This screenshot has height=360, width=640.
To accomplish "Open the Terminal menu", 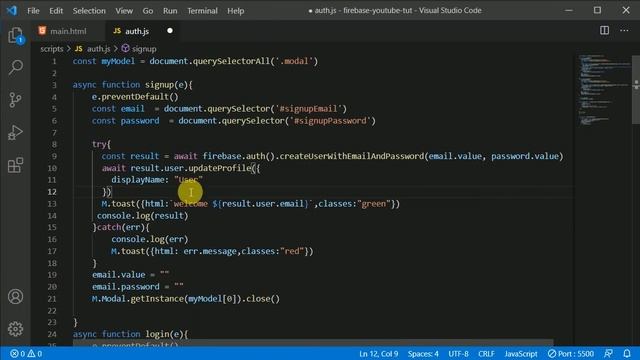I will [x=202, y=11].
